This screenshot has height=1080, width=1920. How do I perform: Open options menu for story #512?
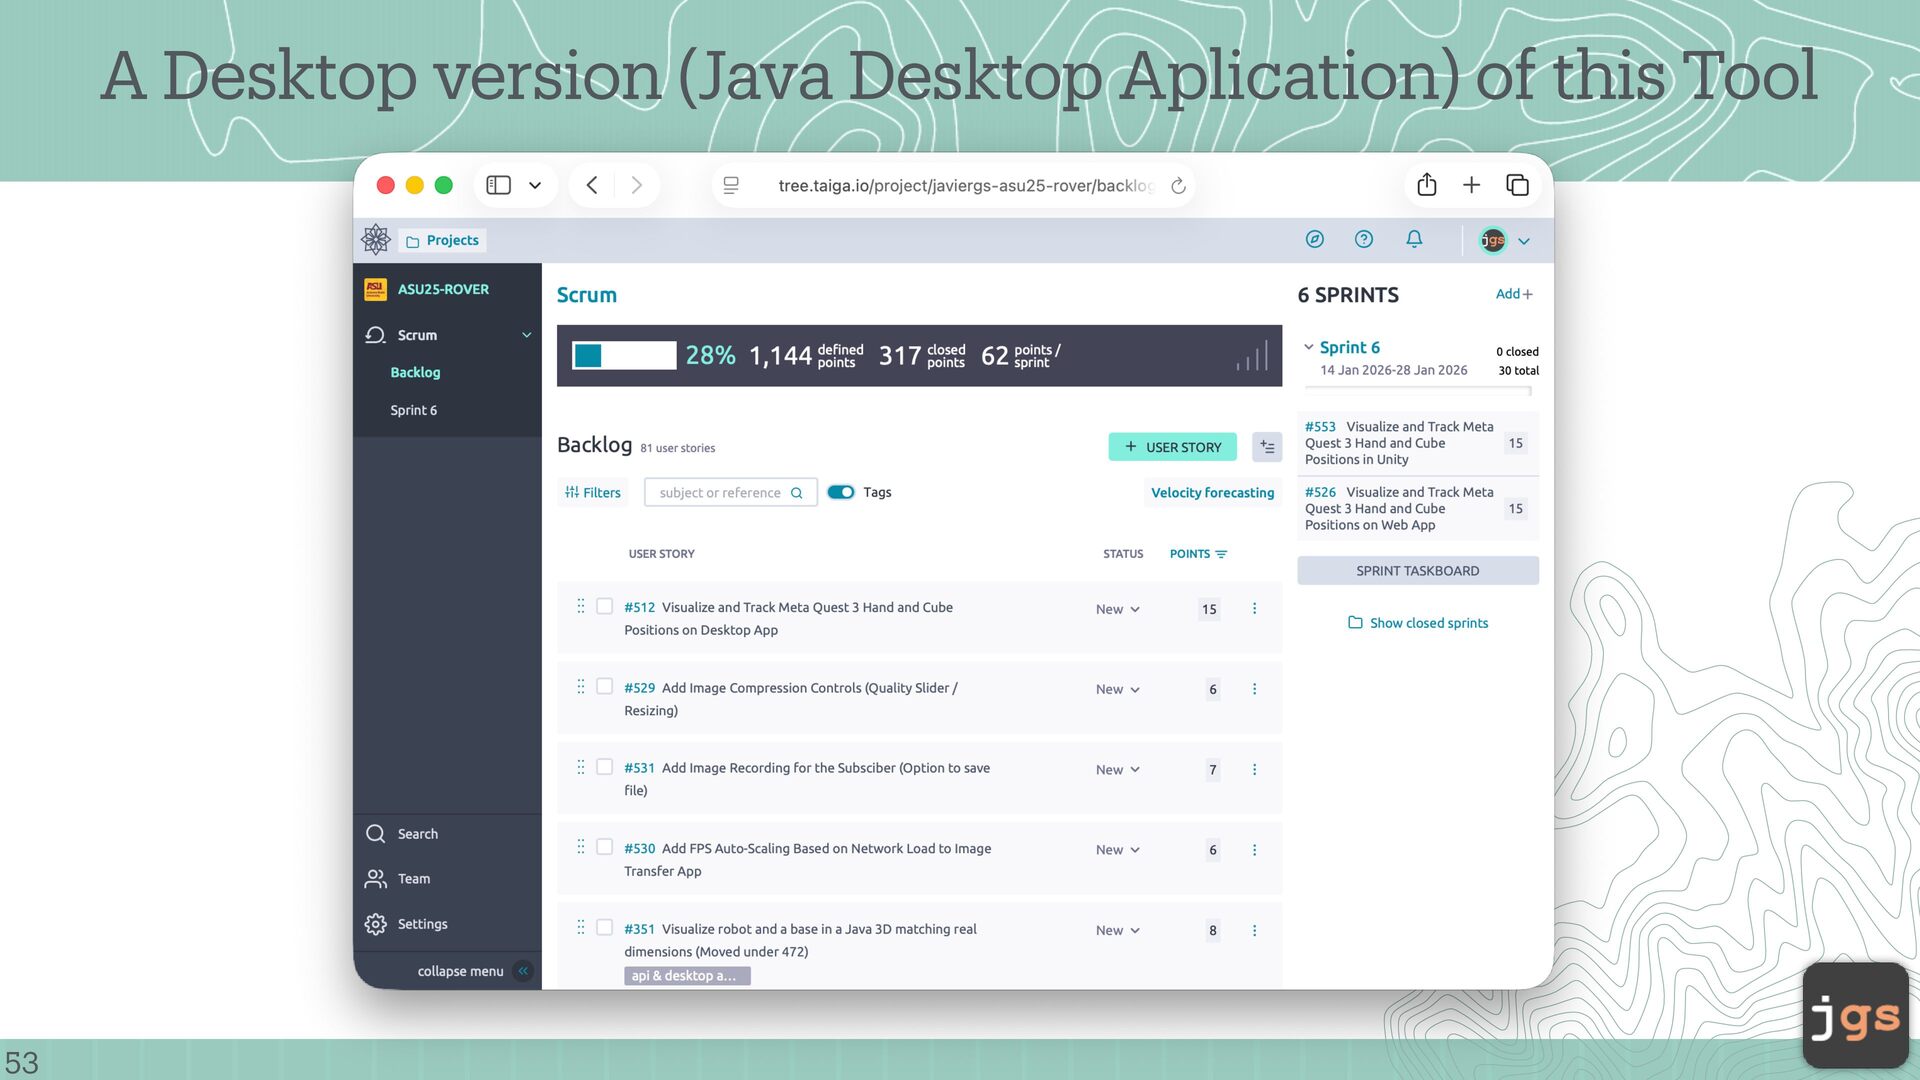(x=1254, y=609)
